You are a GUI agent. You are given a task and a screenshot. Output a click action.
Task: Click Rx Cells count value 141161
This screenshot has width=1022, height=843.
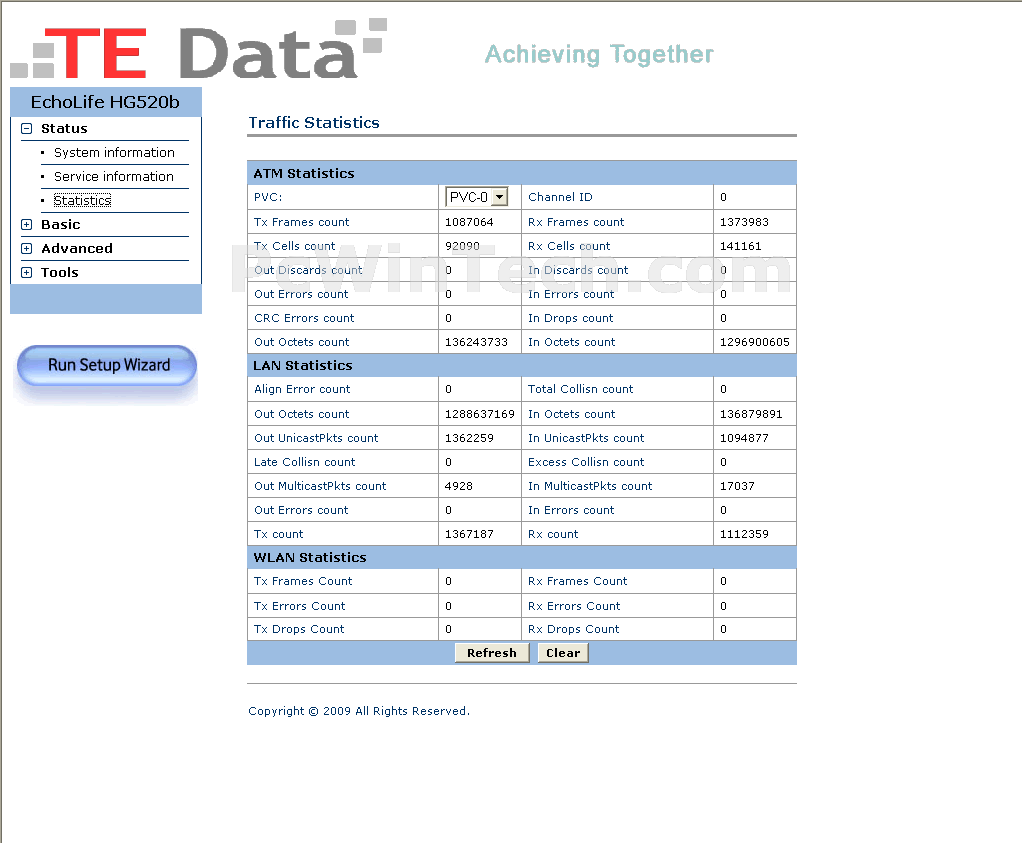coord(740,246)
